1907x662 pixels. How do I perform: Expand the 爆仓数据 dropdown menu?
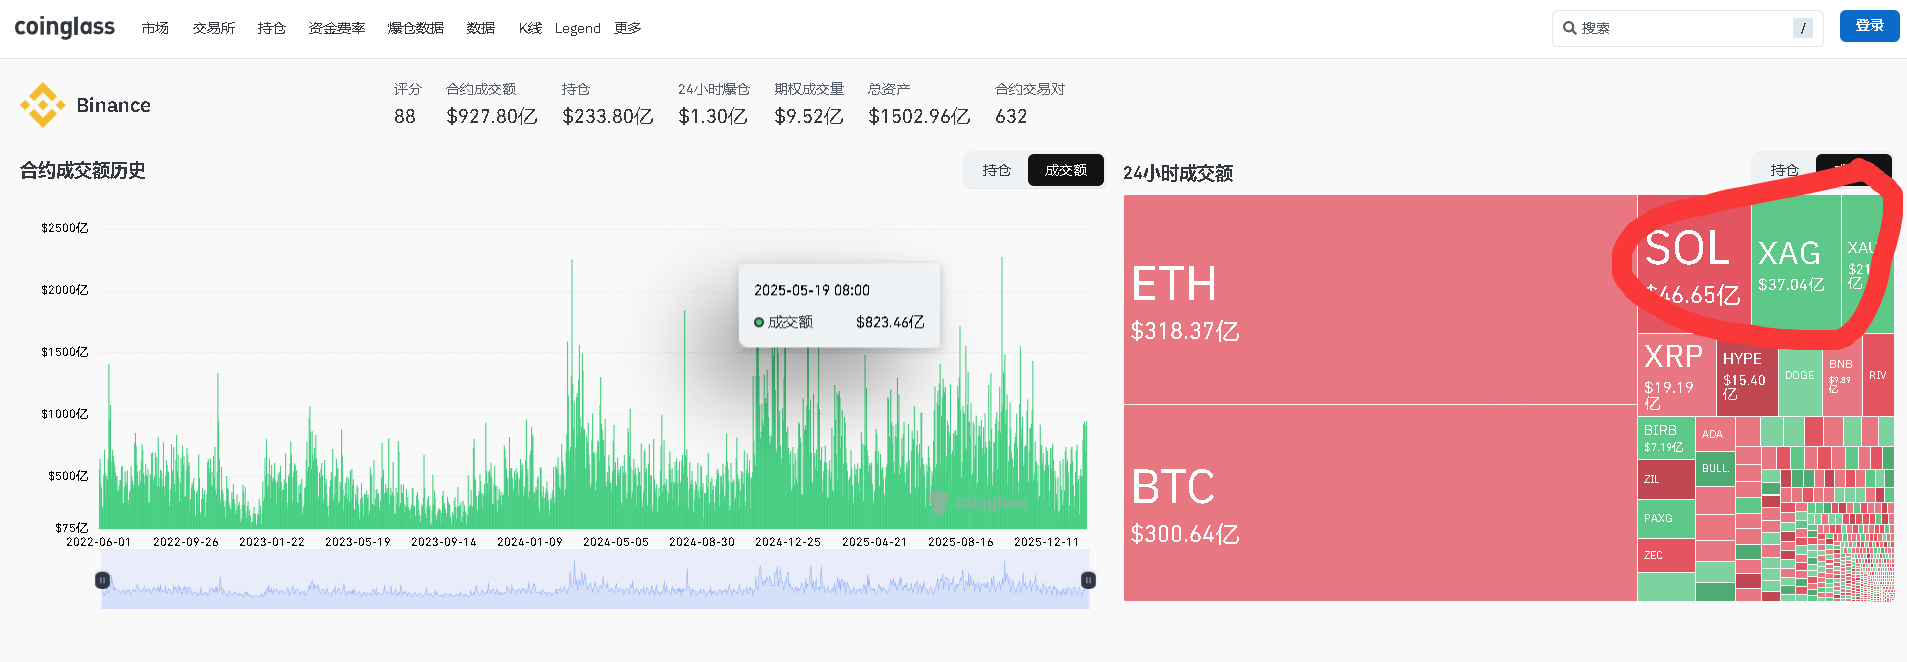point(415,28)
